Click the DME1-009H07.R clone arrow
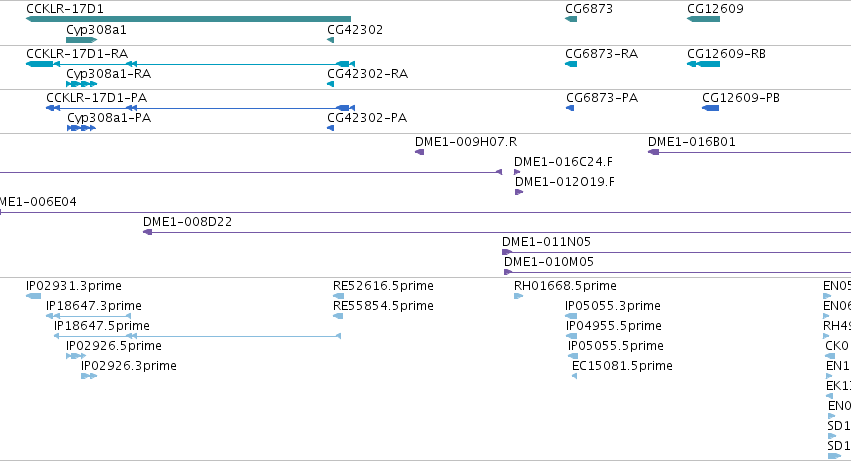851x461 pixels. [x=420, y=152]
